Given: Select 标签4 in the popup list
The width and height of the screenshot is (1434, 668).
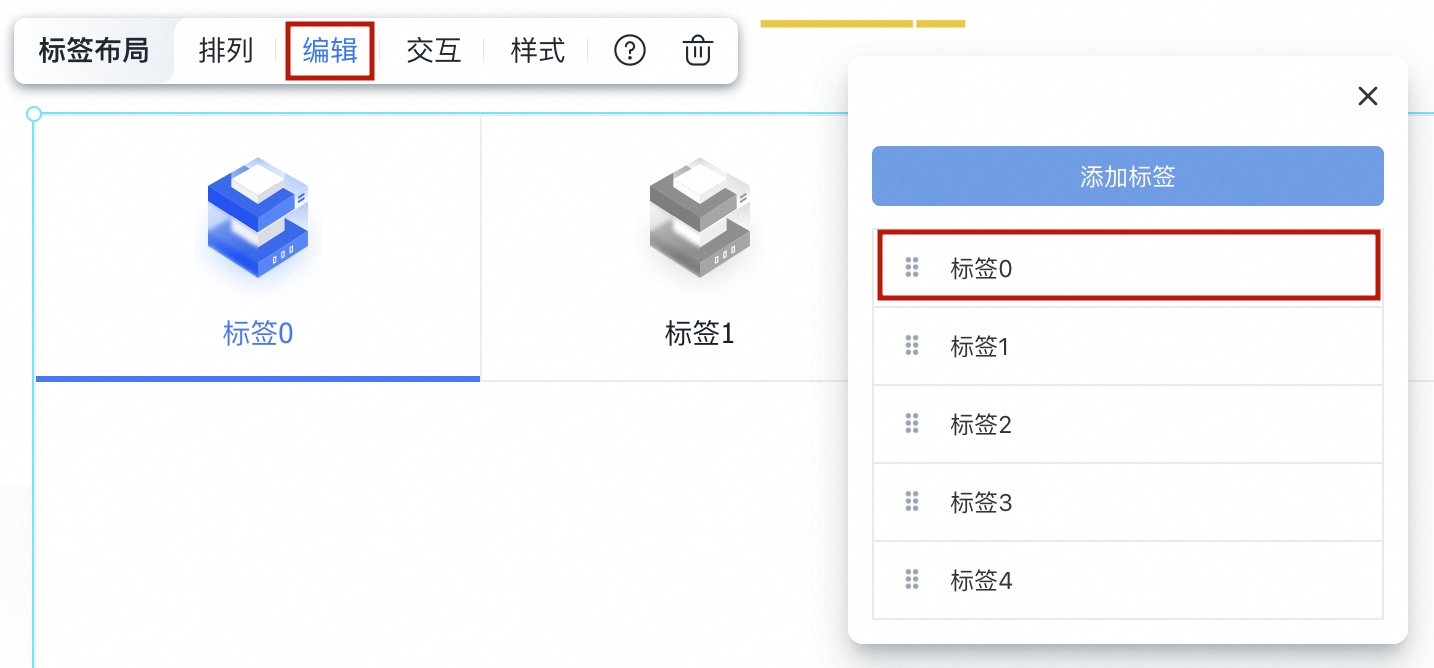Looking at the screenshot, I should click(1128, 580).
